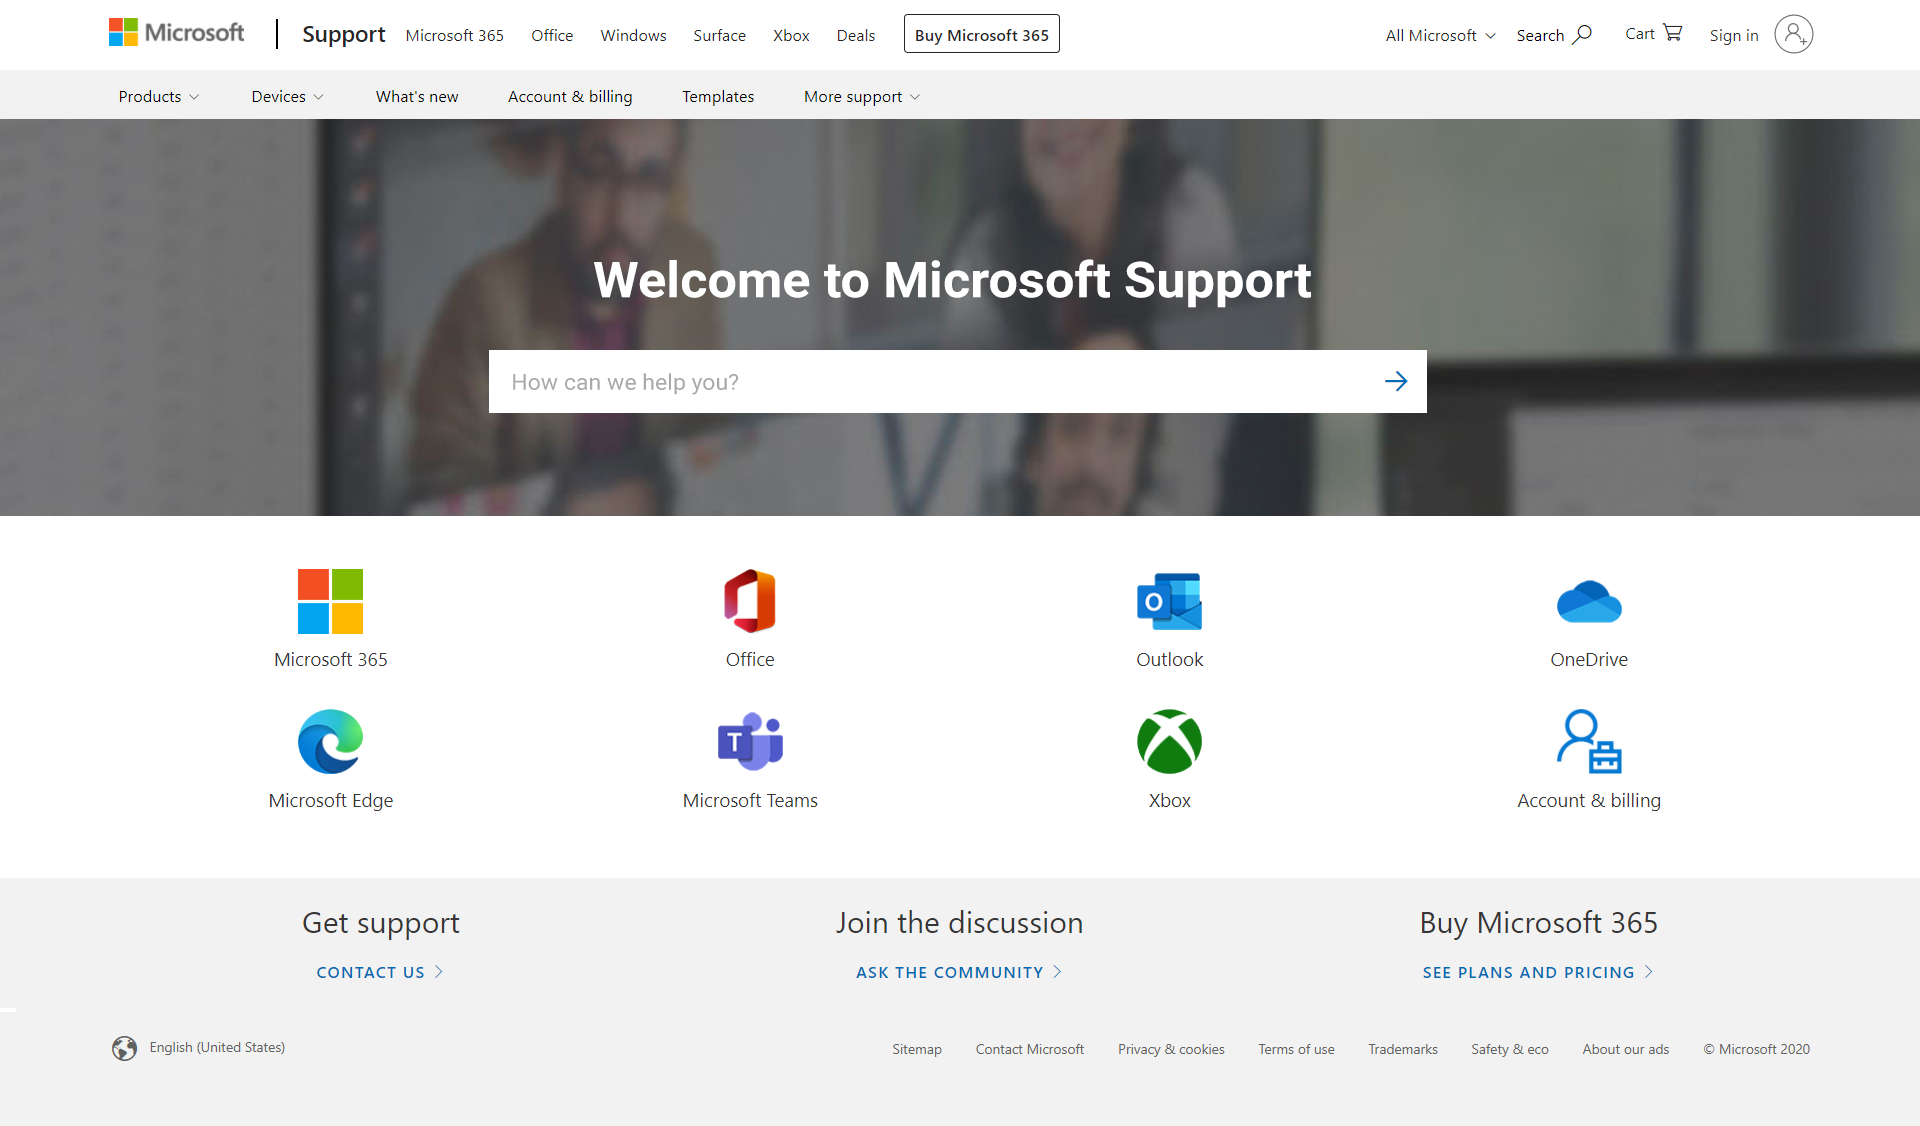Expand the Devices dropdown menu
The image size is (1920, 1126).
287,97
